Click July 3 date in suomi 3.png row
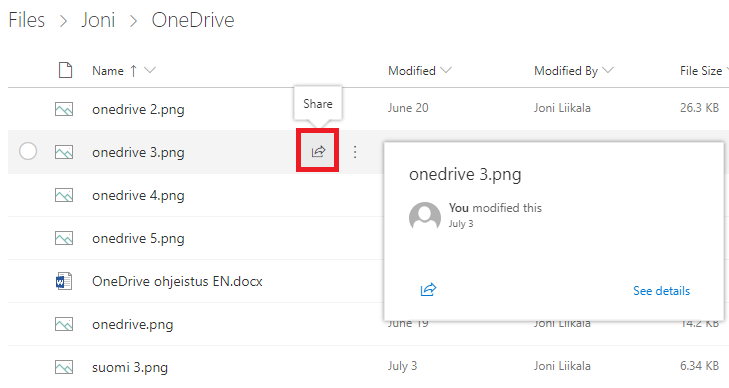 tap(403, 366)
